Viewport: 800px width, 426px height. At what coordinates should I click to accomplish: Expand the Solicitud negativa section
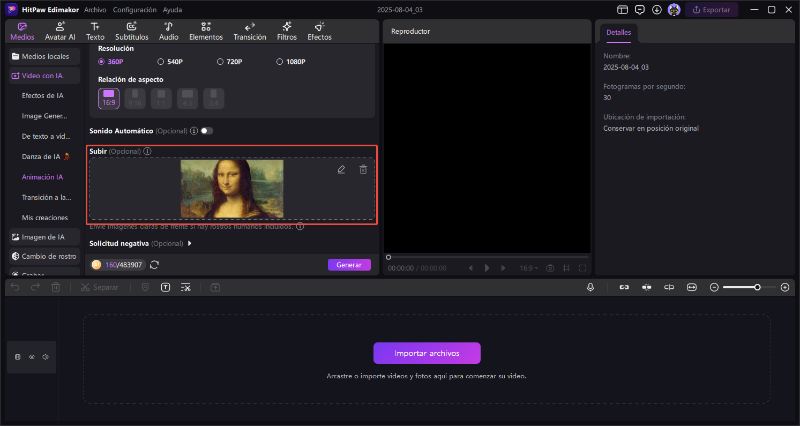coord(190,243)
